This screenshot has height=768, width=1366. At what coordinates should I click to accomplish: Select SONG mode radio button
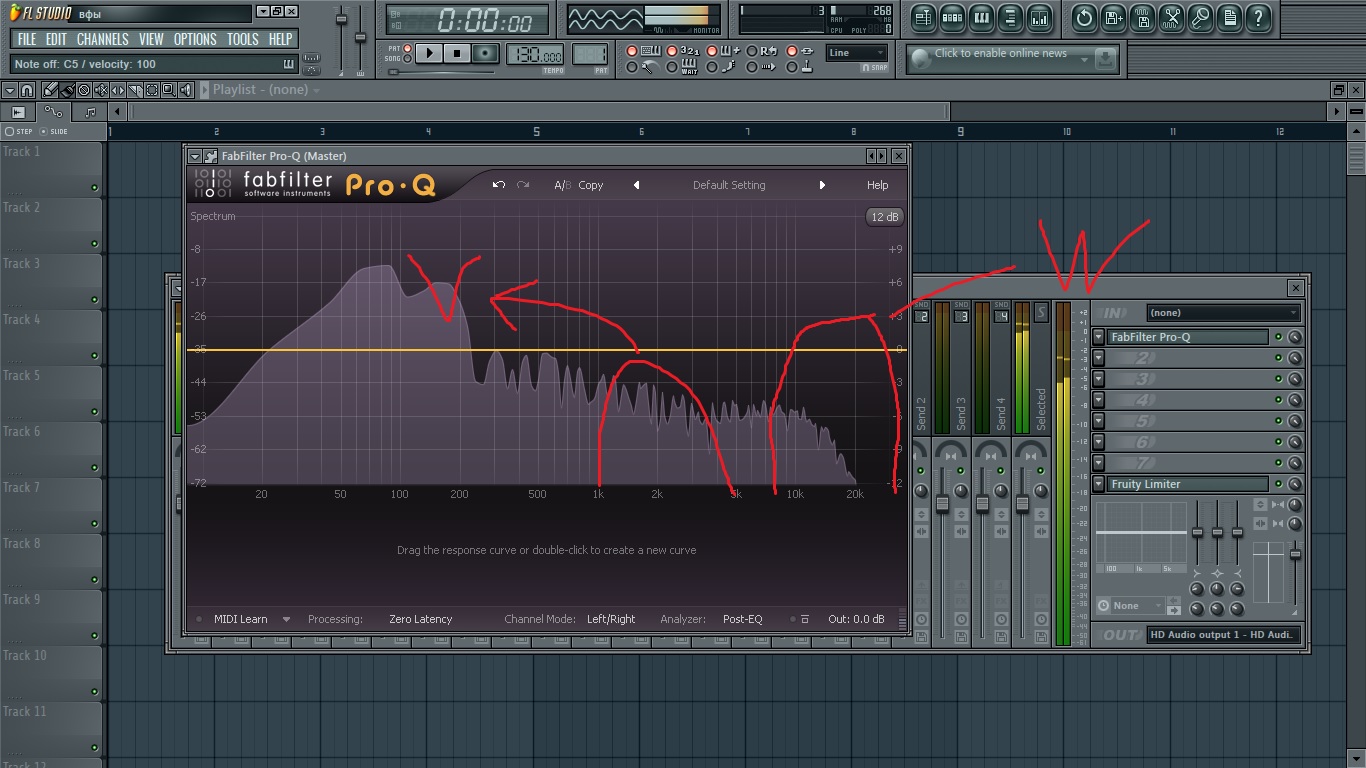pos(409,58)
